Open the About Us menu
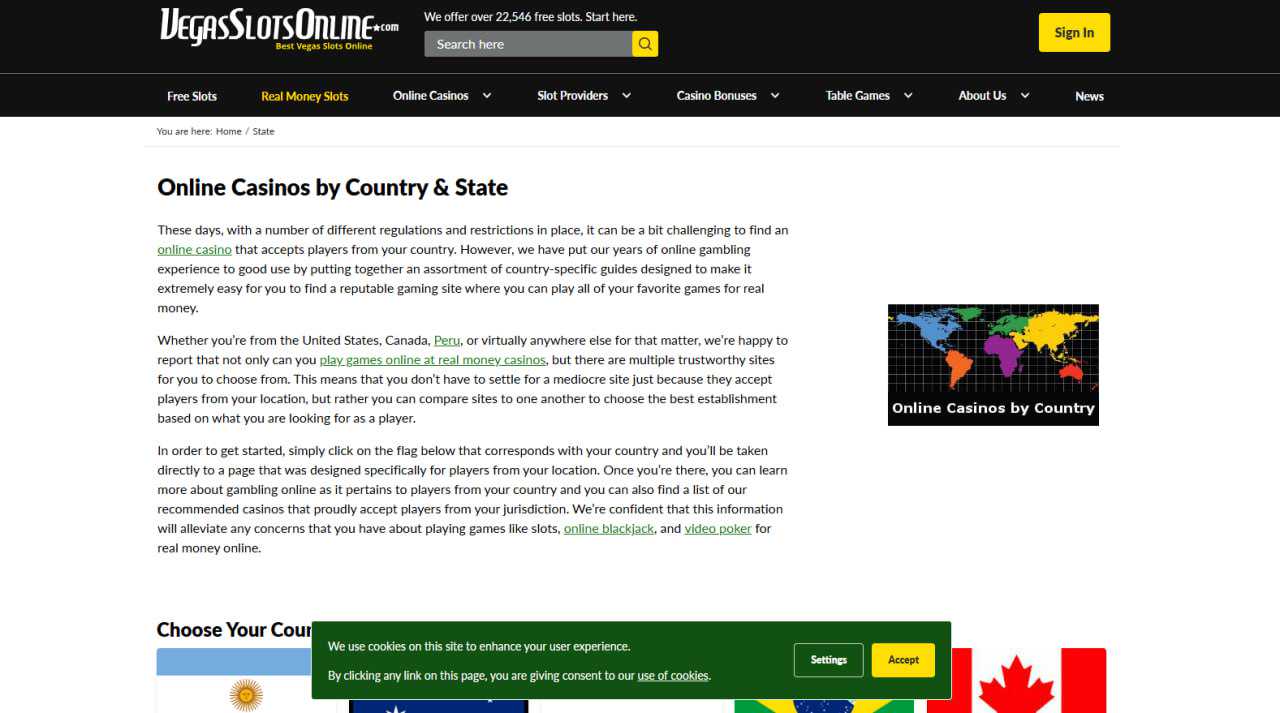The height and width of the screenshot is (713, 1280). pos(982,96)
